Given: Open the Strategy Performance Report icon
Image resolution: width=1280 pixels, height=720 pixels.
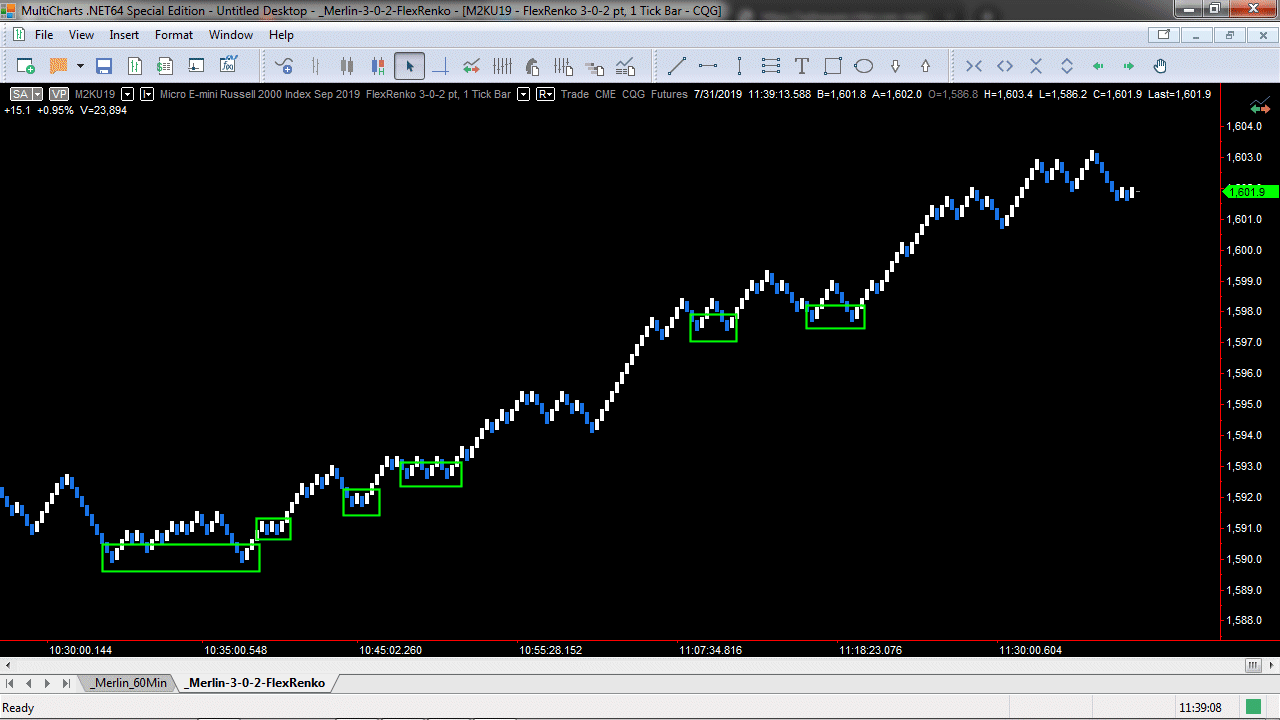Looking at the screenshot, I should coord(626,66).
